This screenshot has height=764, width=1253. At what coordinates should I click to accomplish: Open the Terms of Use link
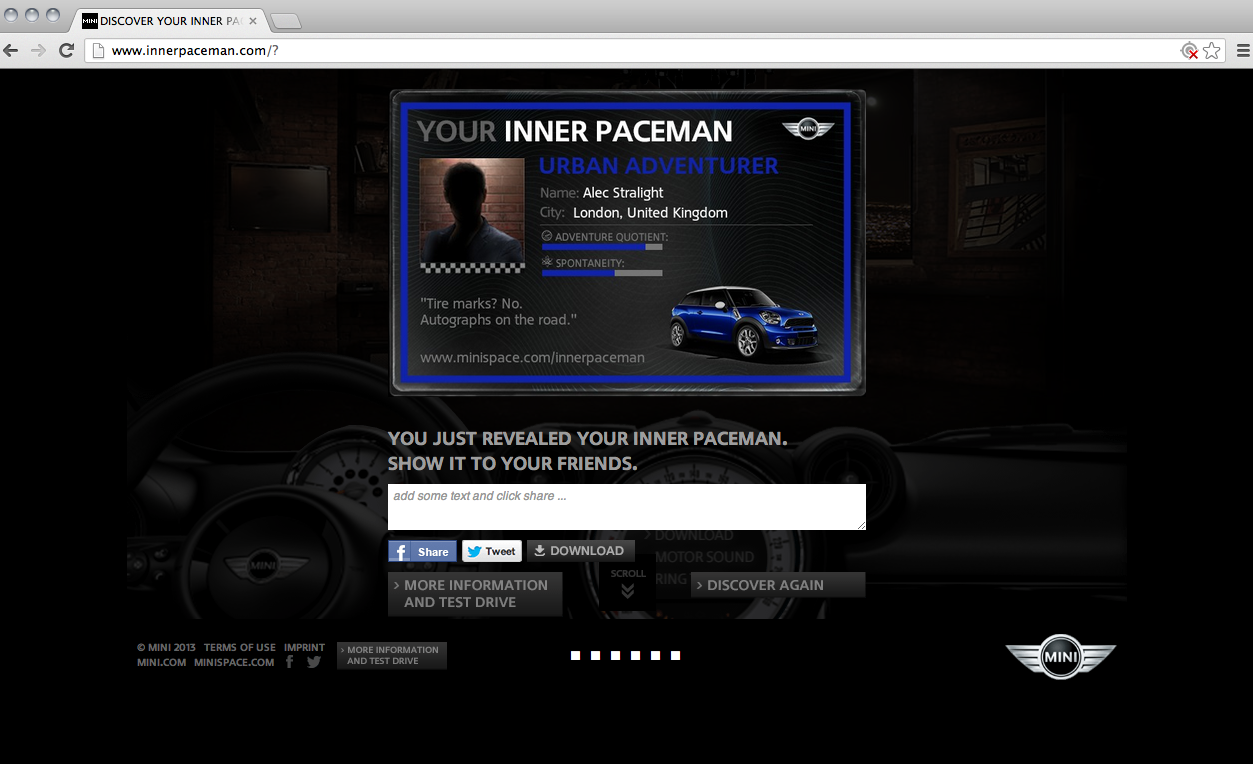click(x=240, y=647)
